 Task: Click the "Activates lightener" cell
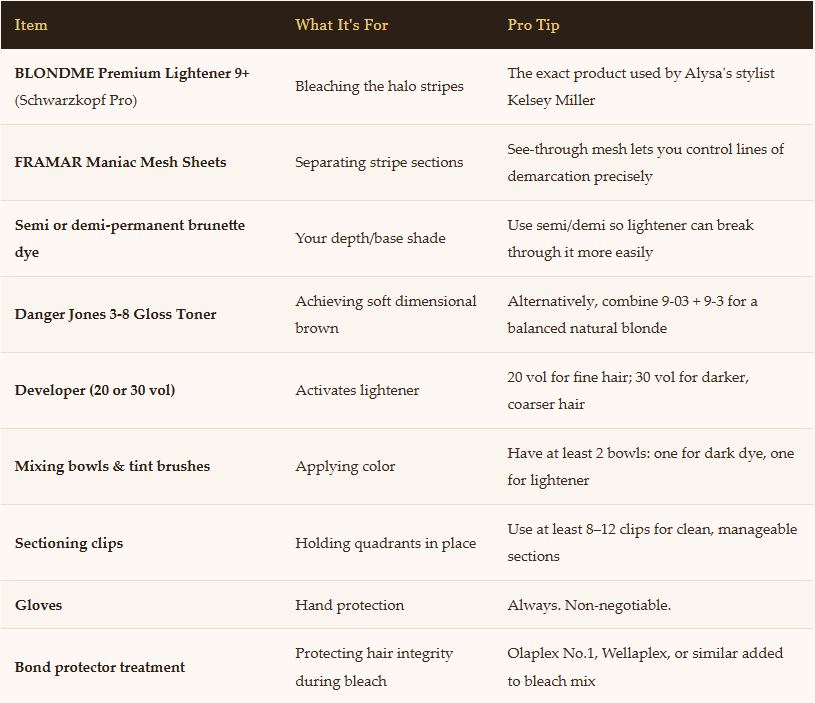[357, 390]
